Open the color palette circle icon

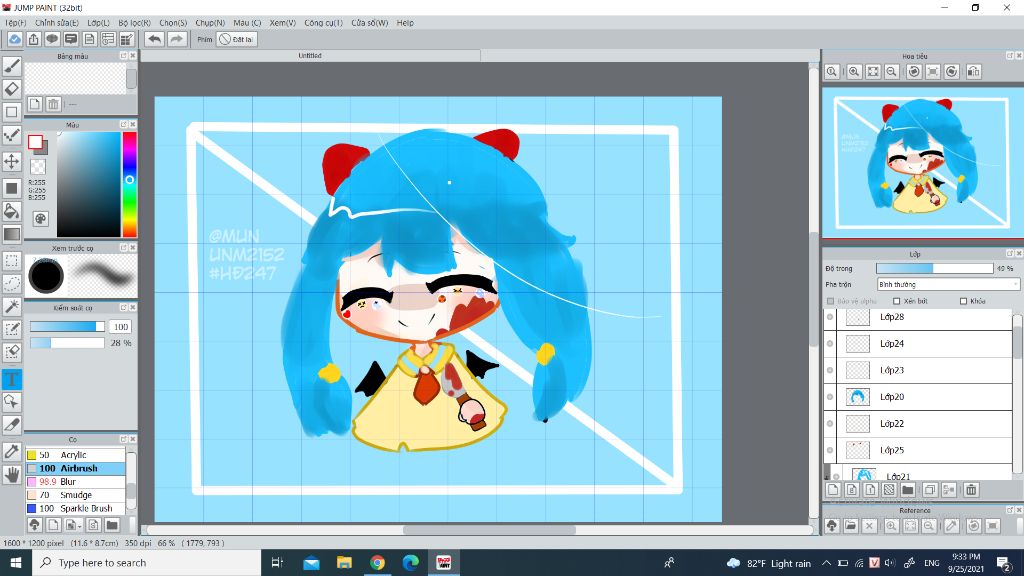pos(40,219)
